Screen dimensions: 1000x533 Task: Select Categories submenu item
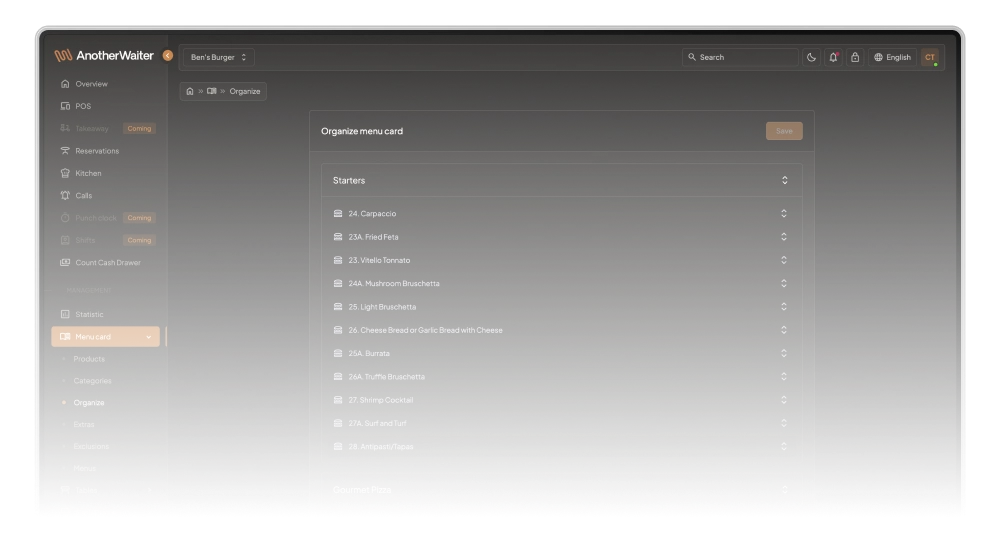[92, 381]
